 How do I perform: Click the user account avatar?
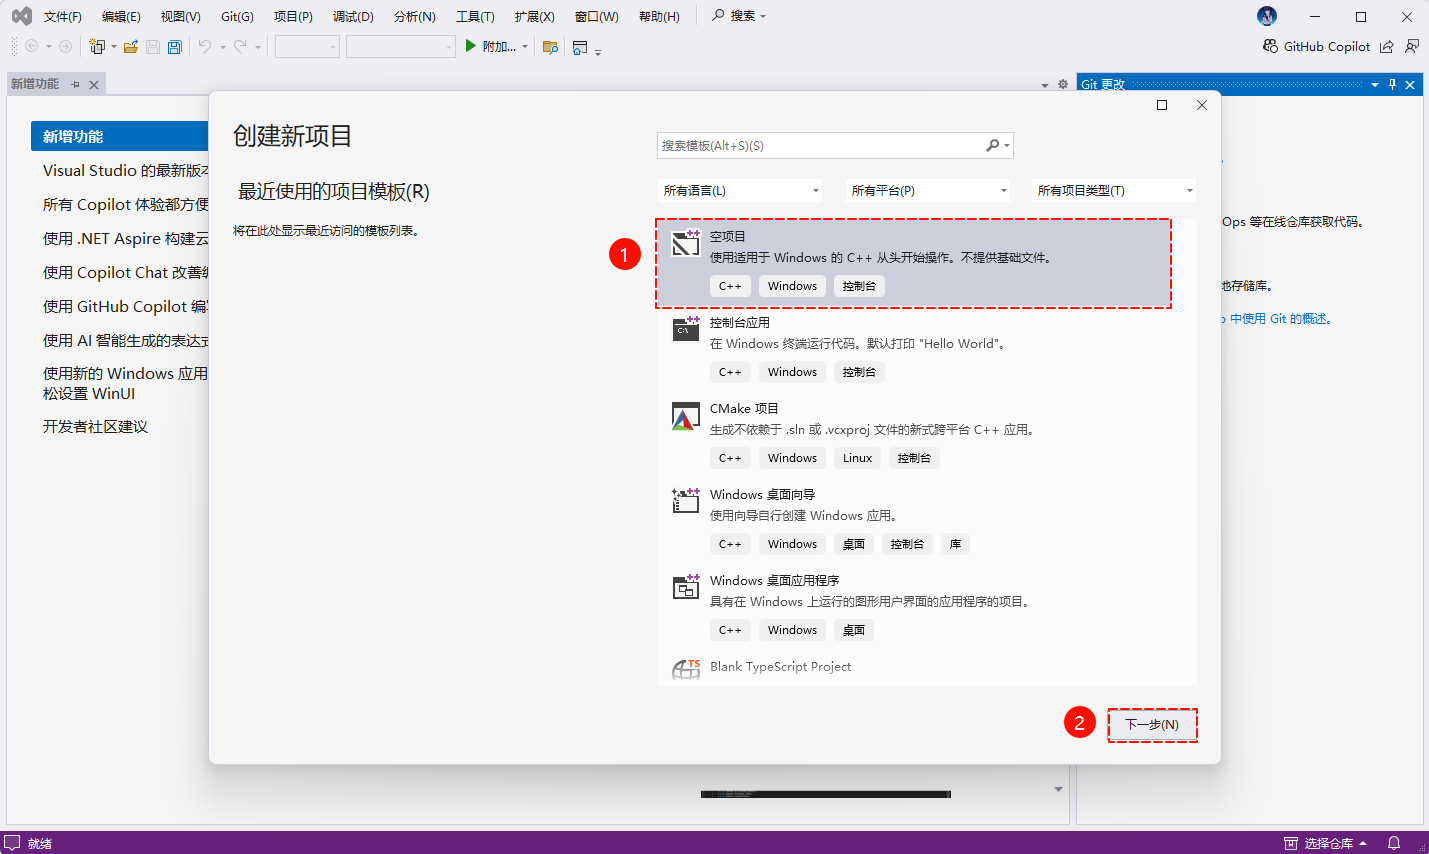[x=1267, y=16]
